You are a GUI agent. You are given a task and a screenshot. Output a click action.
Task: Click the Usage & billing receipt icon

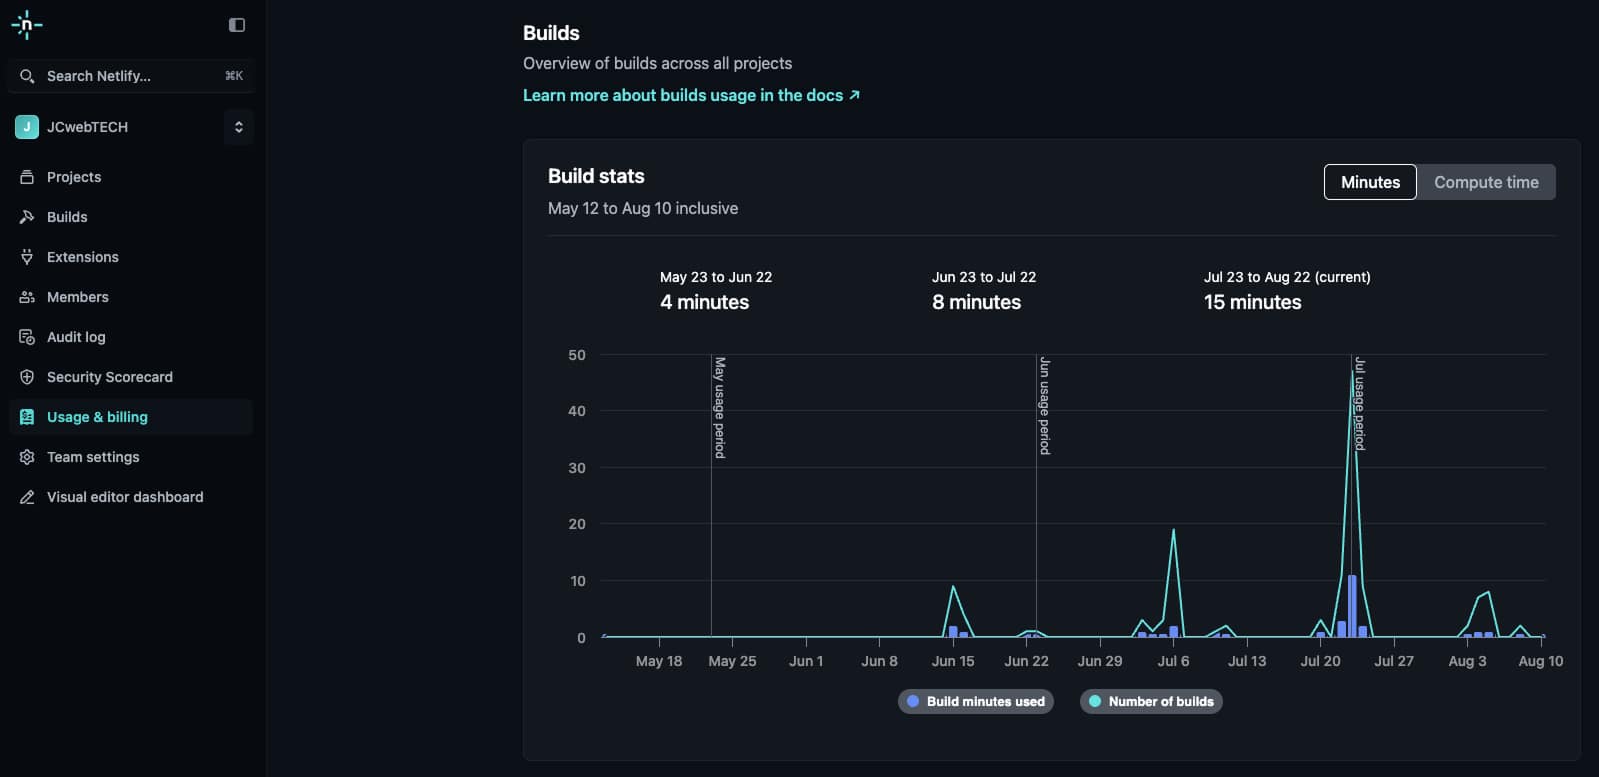(27, 417)
